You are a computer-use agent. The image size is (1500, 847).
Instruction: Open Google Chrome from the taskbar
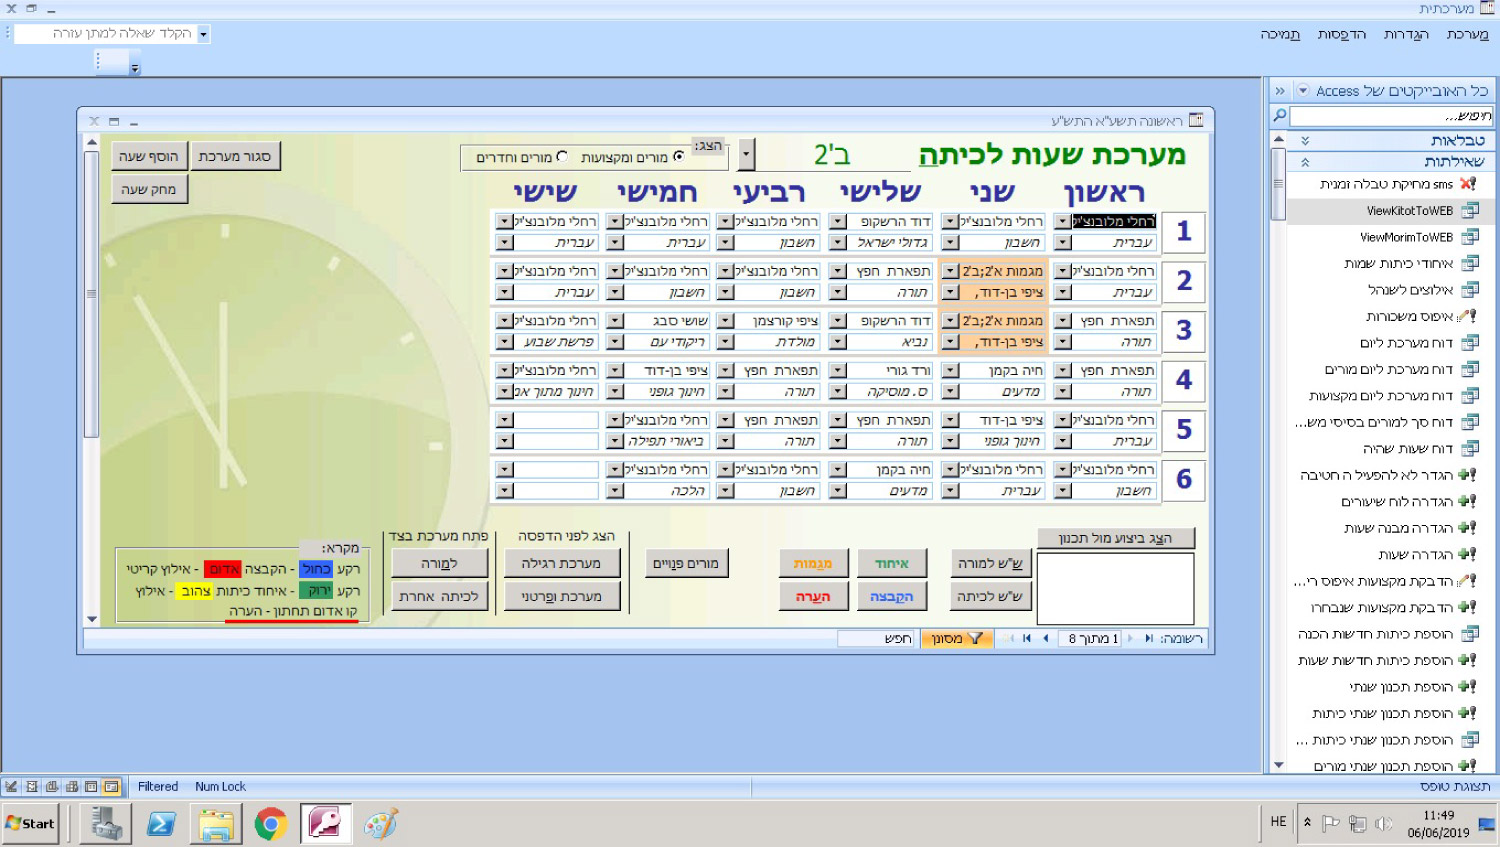pos(270,824)
